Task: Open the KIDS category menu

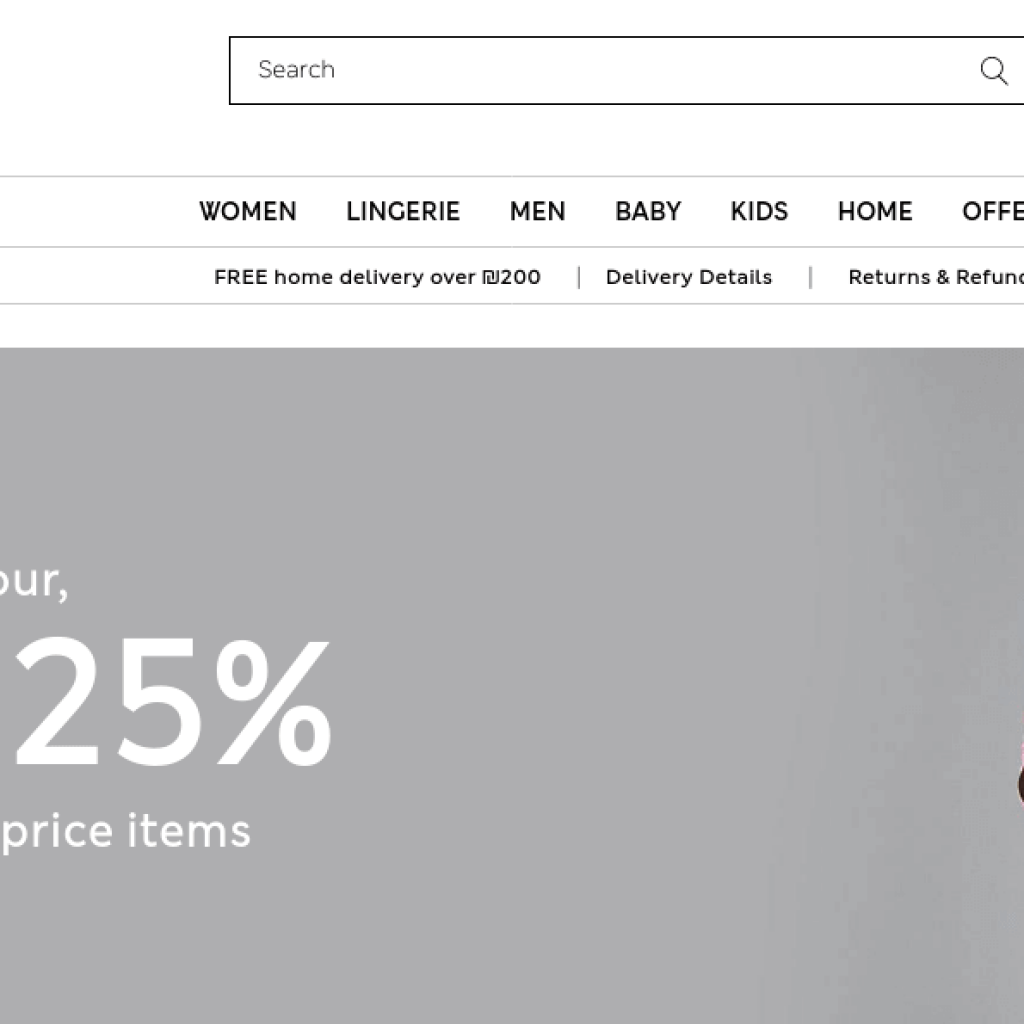Action: coord(758,211)
